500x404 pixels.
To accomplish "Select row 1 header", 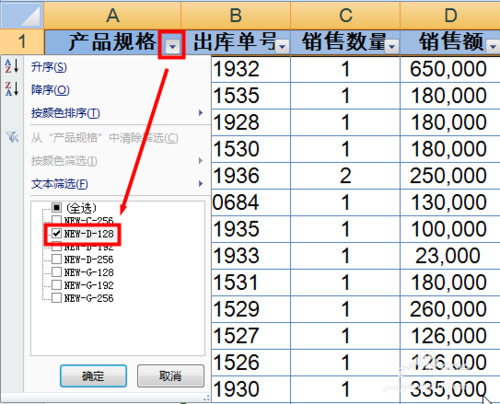I will pyautogui.click(x=22, y=42).
